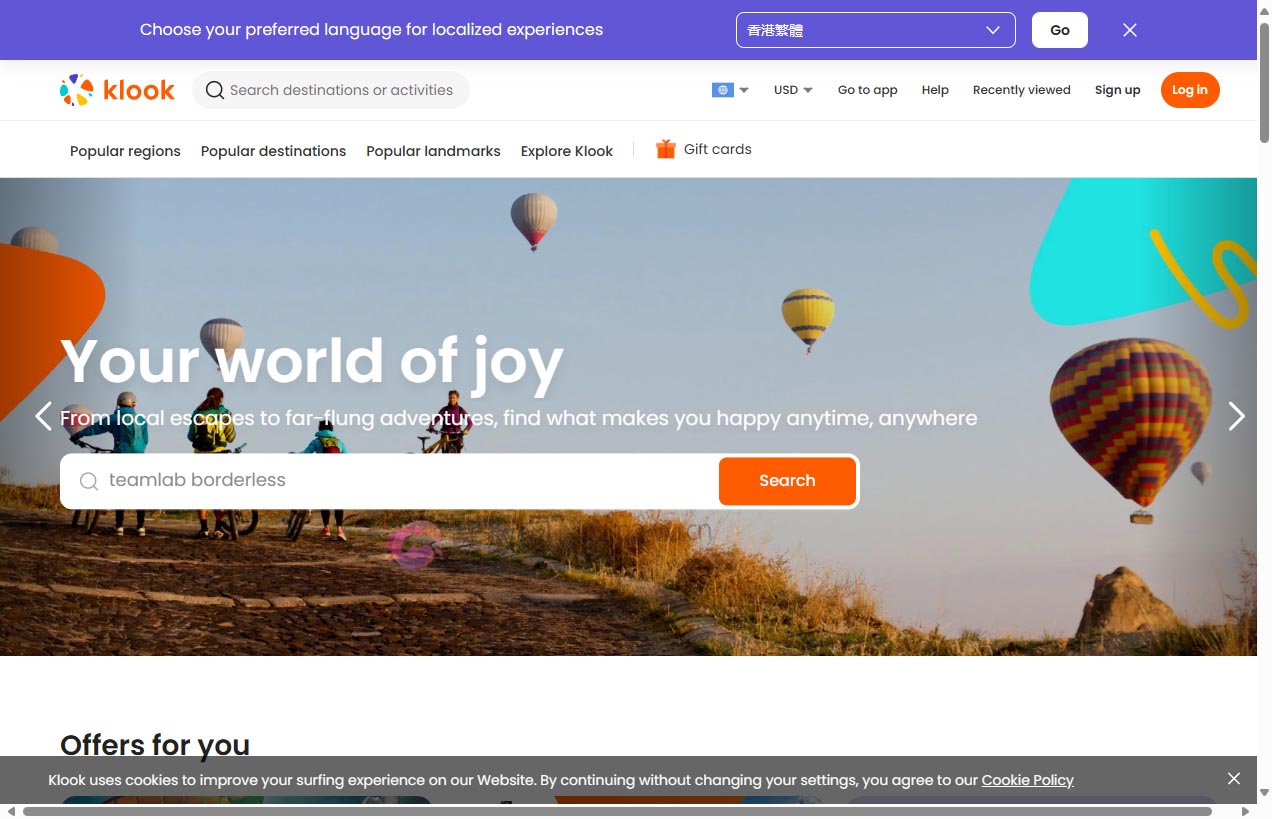Open the preferred language dropdown
1272x819 pixels.
click(875, 30)
